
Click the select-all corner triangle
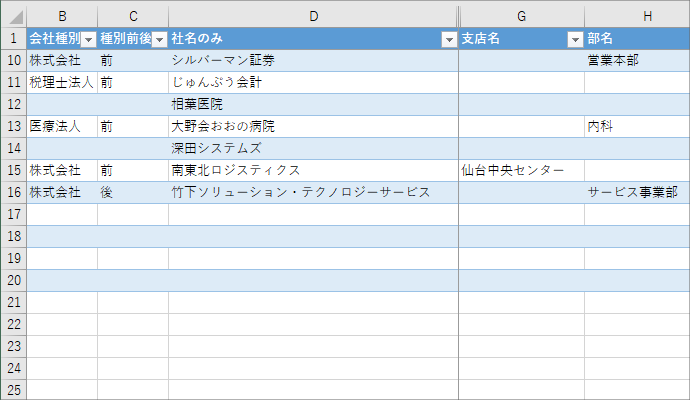click(14, 17)
